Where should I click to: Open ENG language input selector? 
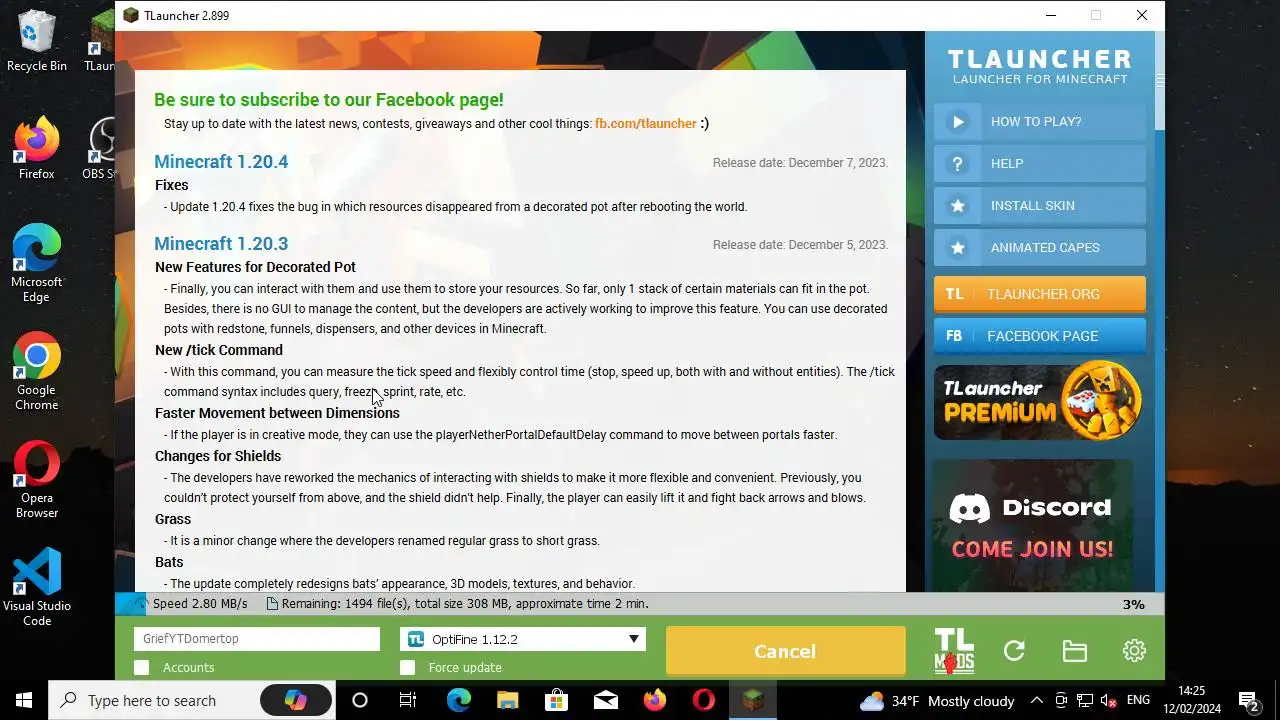click(x=1138, y=700)
